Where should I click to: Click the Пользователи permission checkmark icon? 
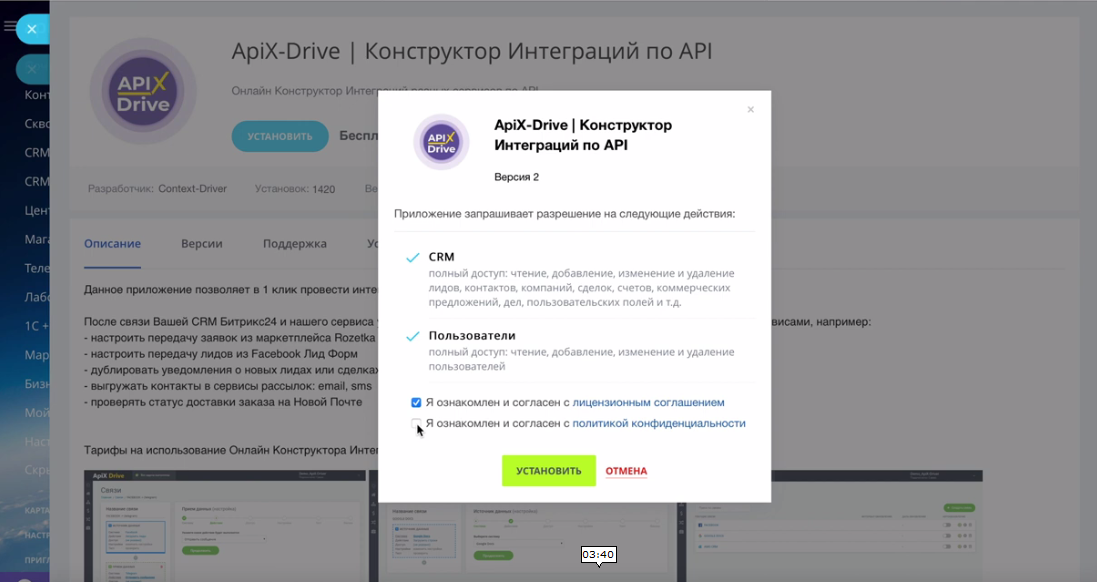point(413,336)
